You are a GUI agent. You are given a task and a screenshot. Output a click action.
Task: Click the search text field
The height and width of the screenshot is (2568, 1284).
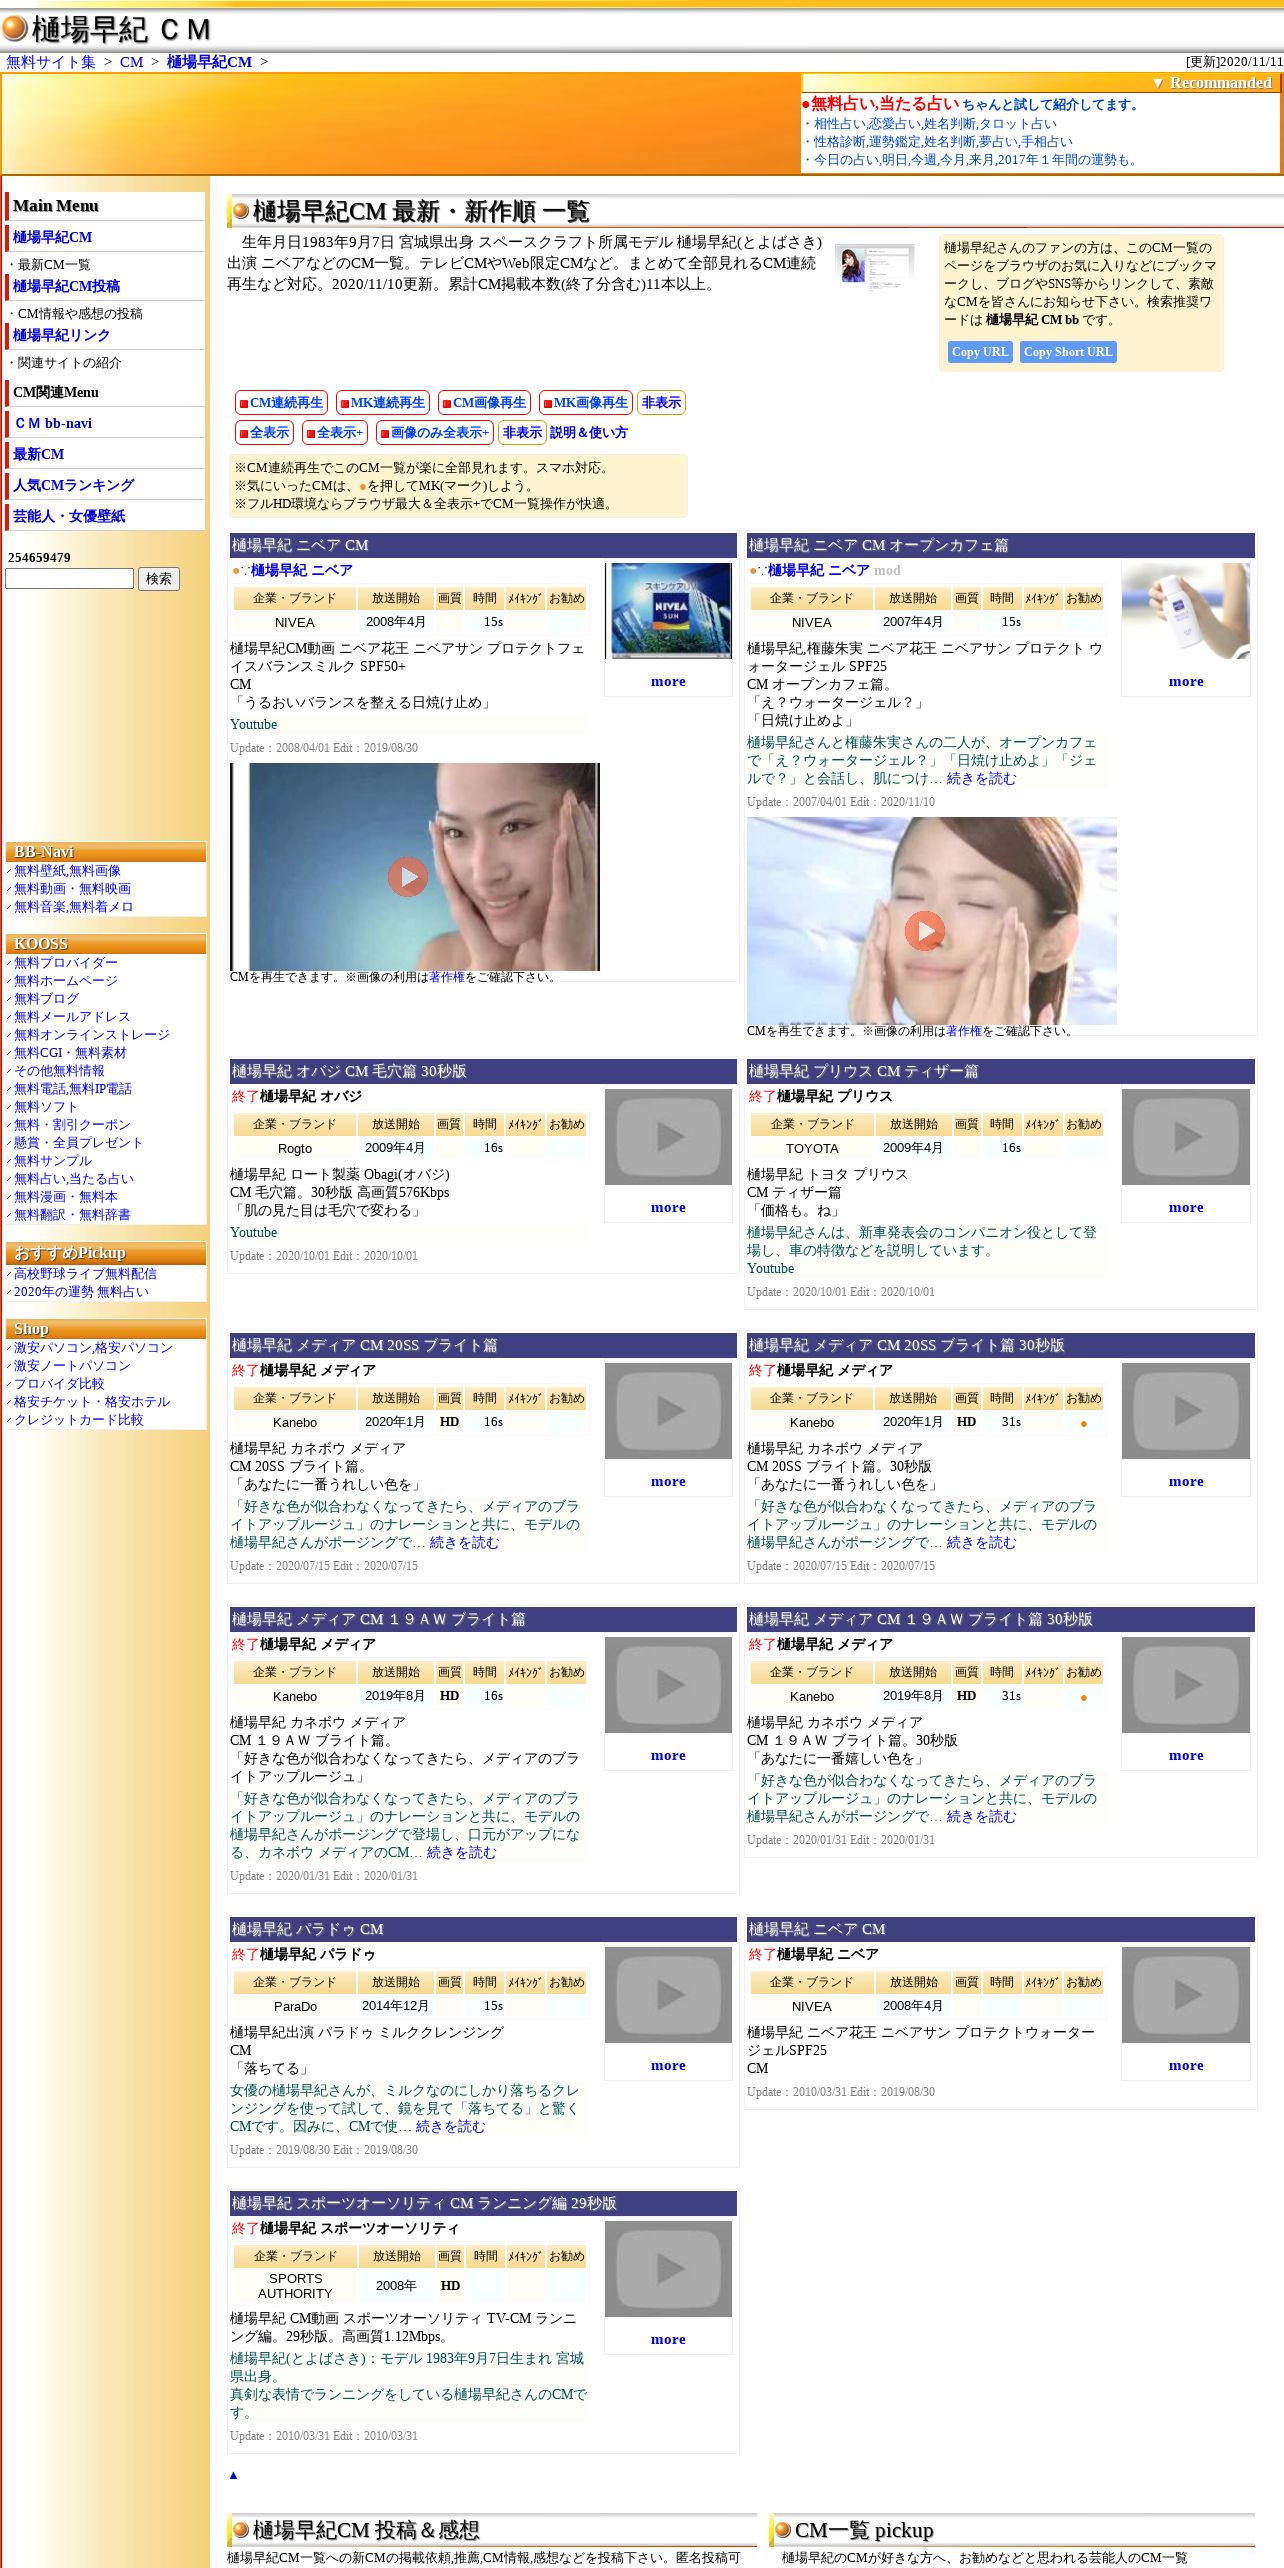(69, 579)
